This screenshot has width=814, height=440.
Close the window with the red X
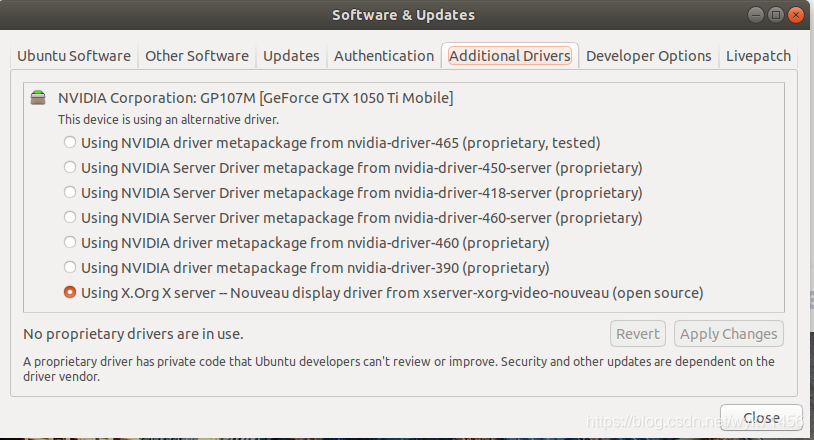point(795,15)
